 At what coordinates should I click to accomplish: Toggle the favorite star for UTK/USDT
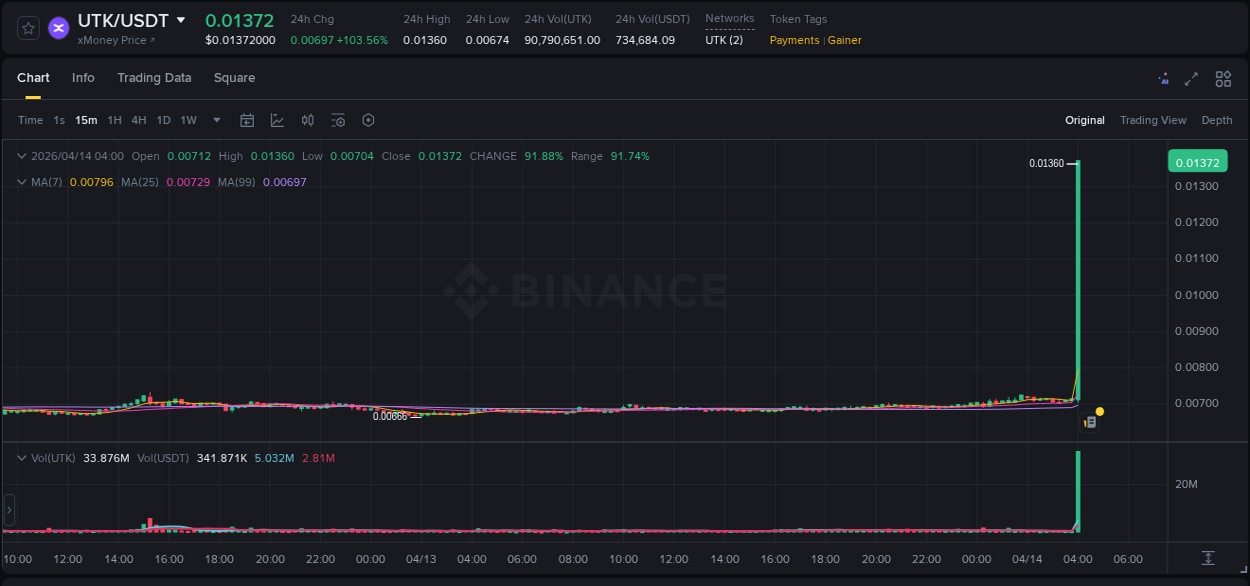[28, 28]
